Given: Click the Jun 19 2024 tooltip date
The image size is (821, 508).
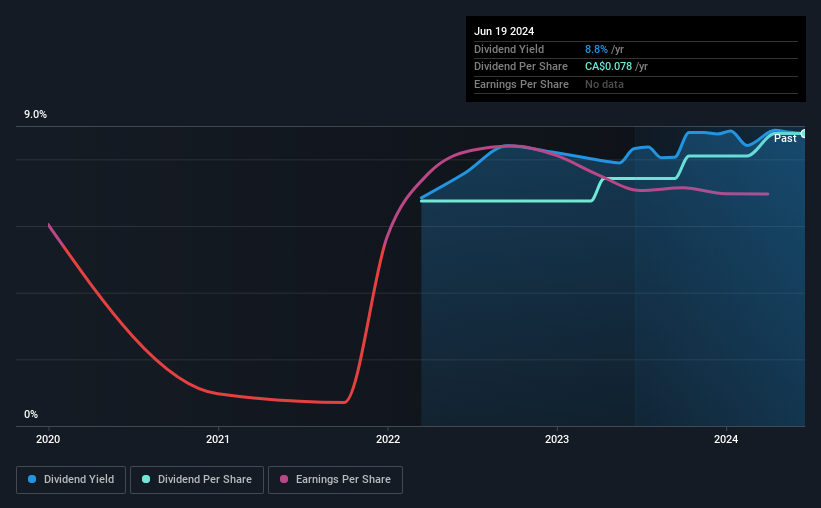Looking at the screenshot, I should (504, 31).
